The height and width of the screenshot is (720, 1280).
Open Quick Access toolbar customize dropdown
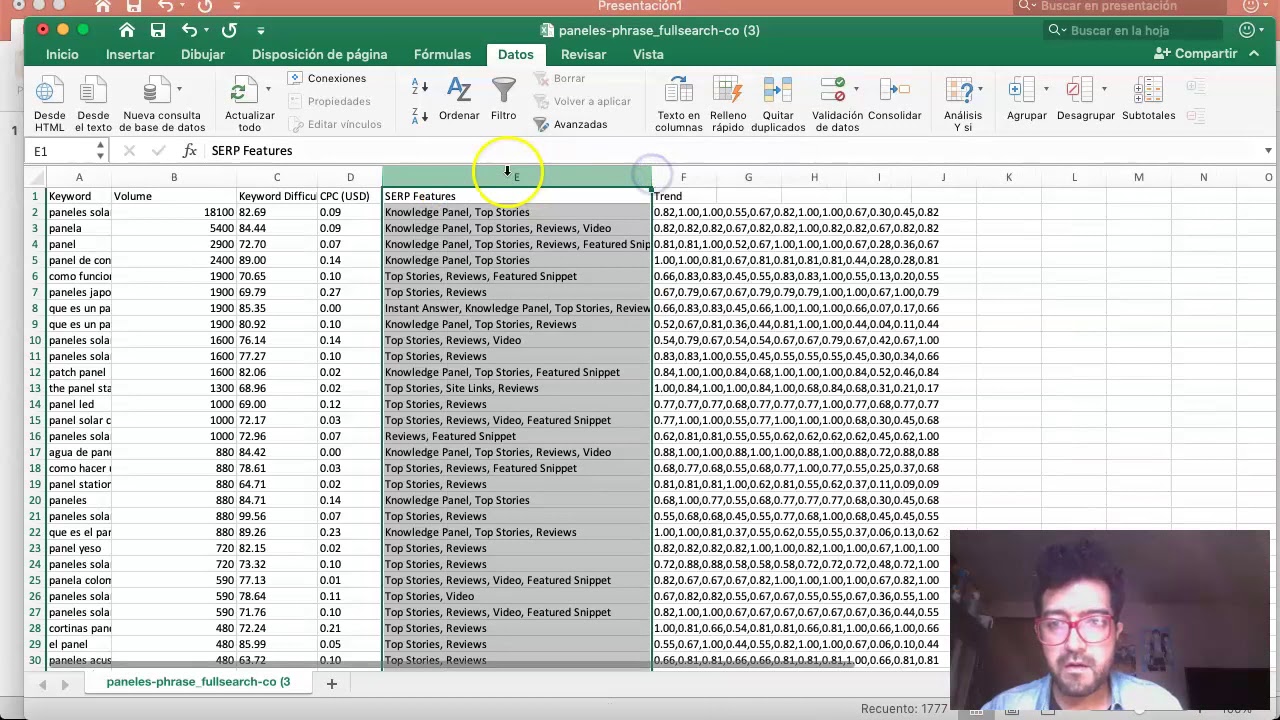260,31
